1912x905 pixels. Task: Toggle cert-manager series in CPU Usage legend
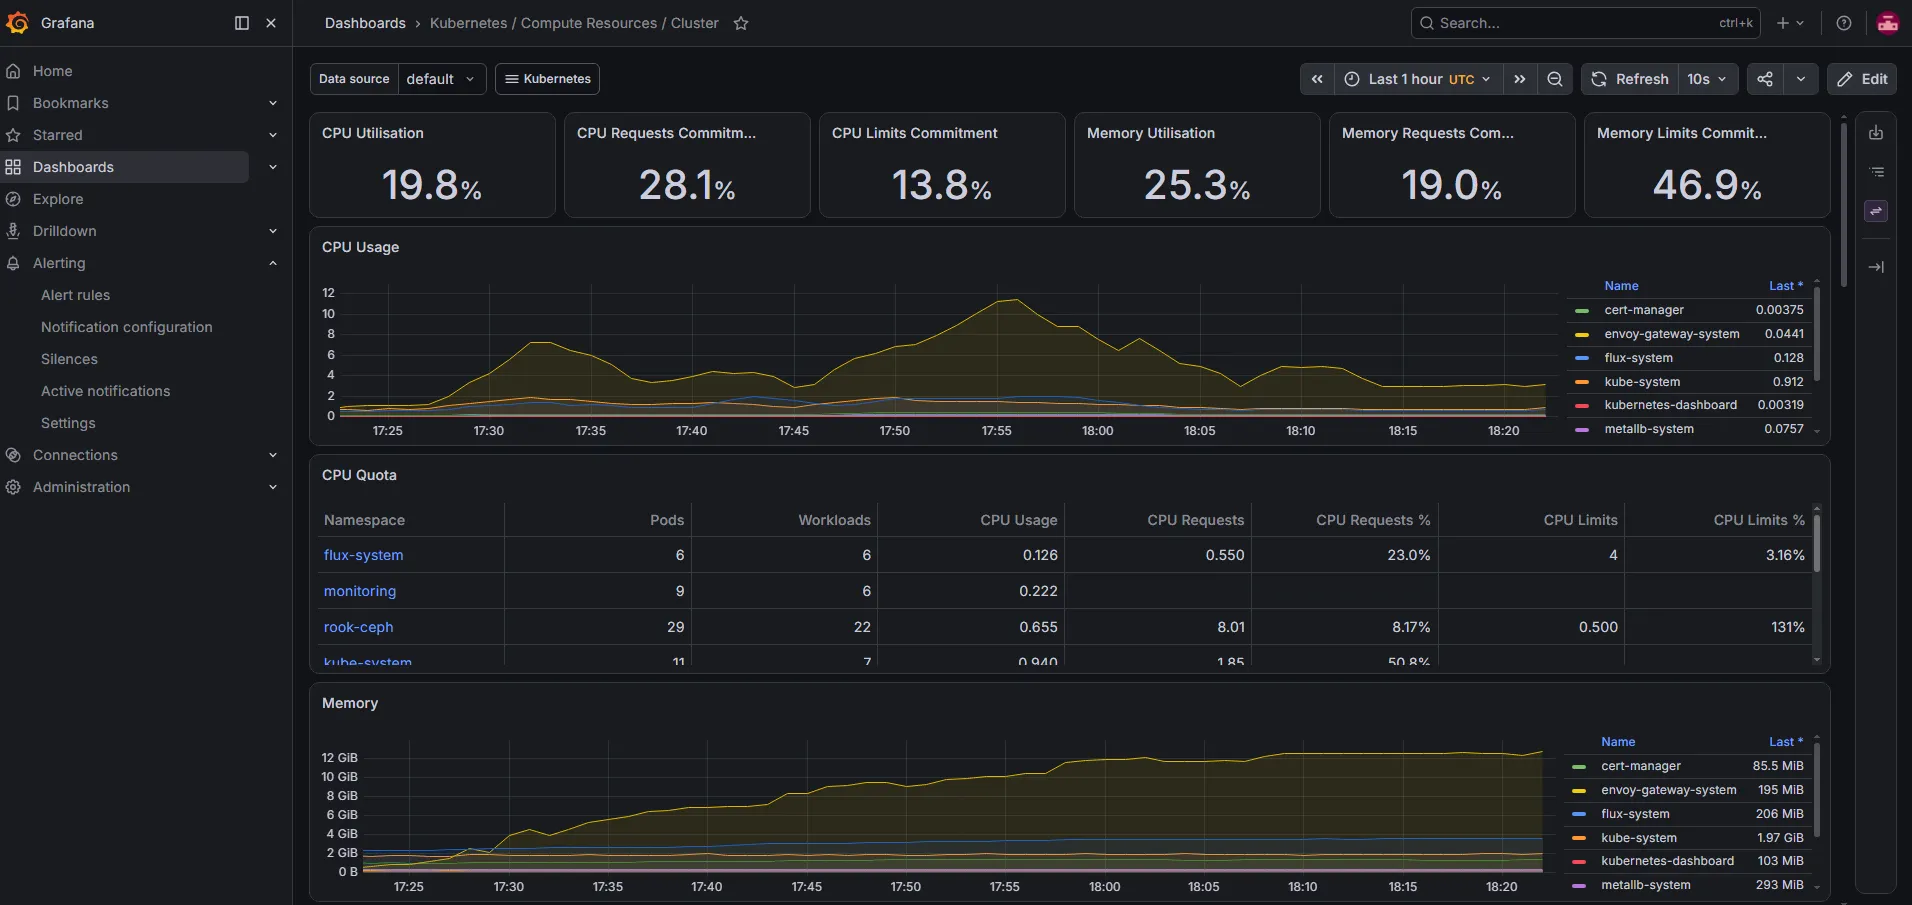click(x=1644, y=310)
